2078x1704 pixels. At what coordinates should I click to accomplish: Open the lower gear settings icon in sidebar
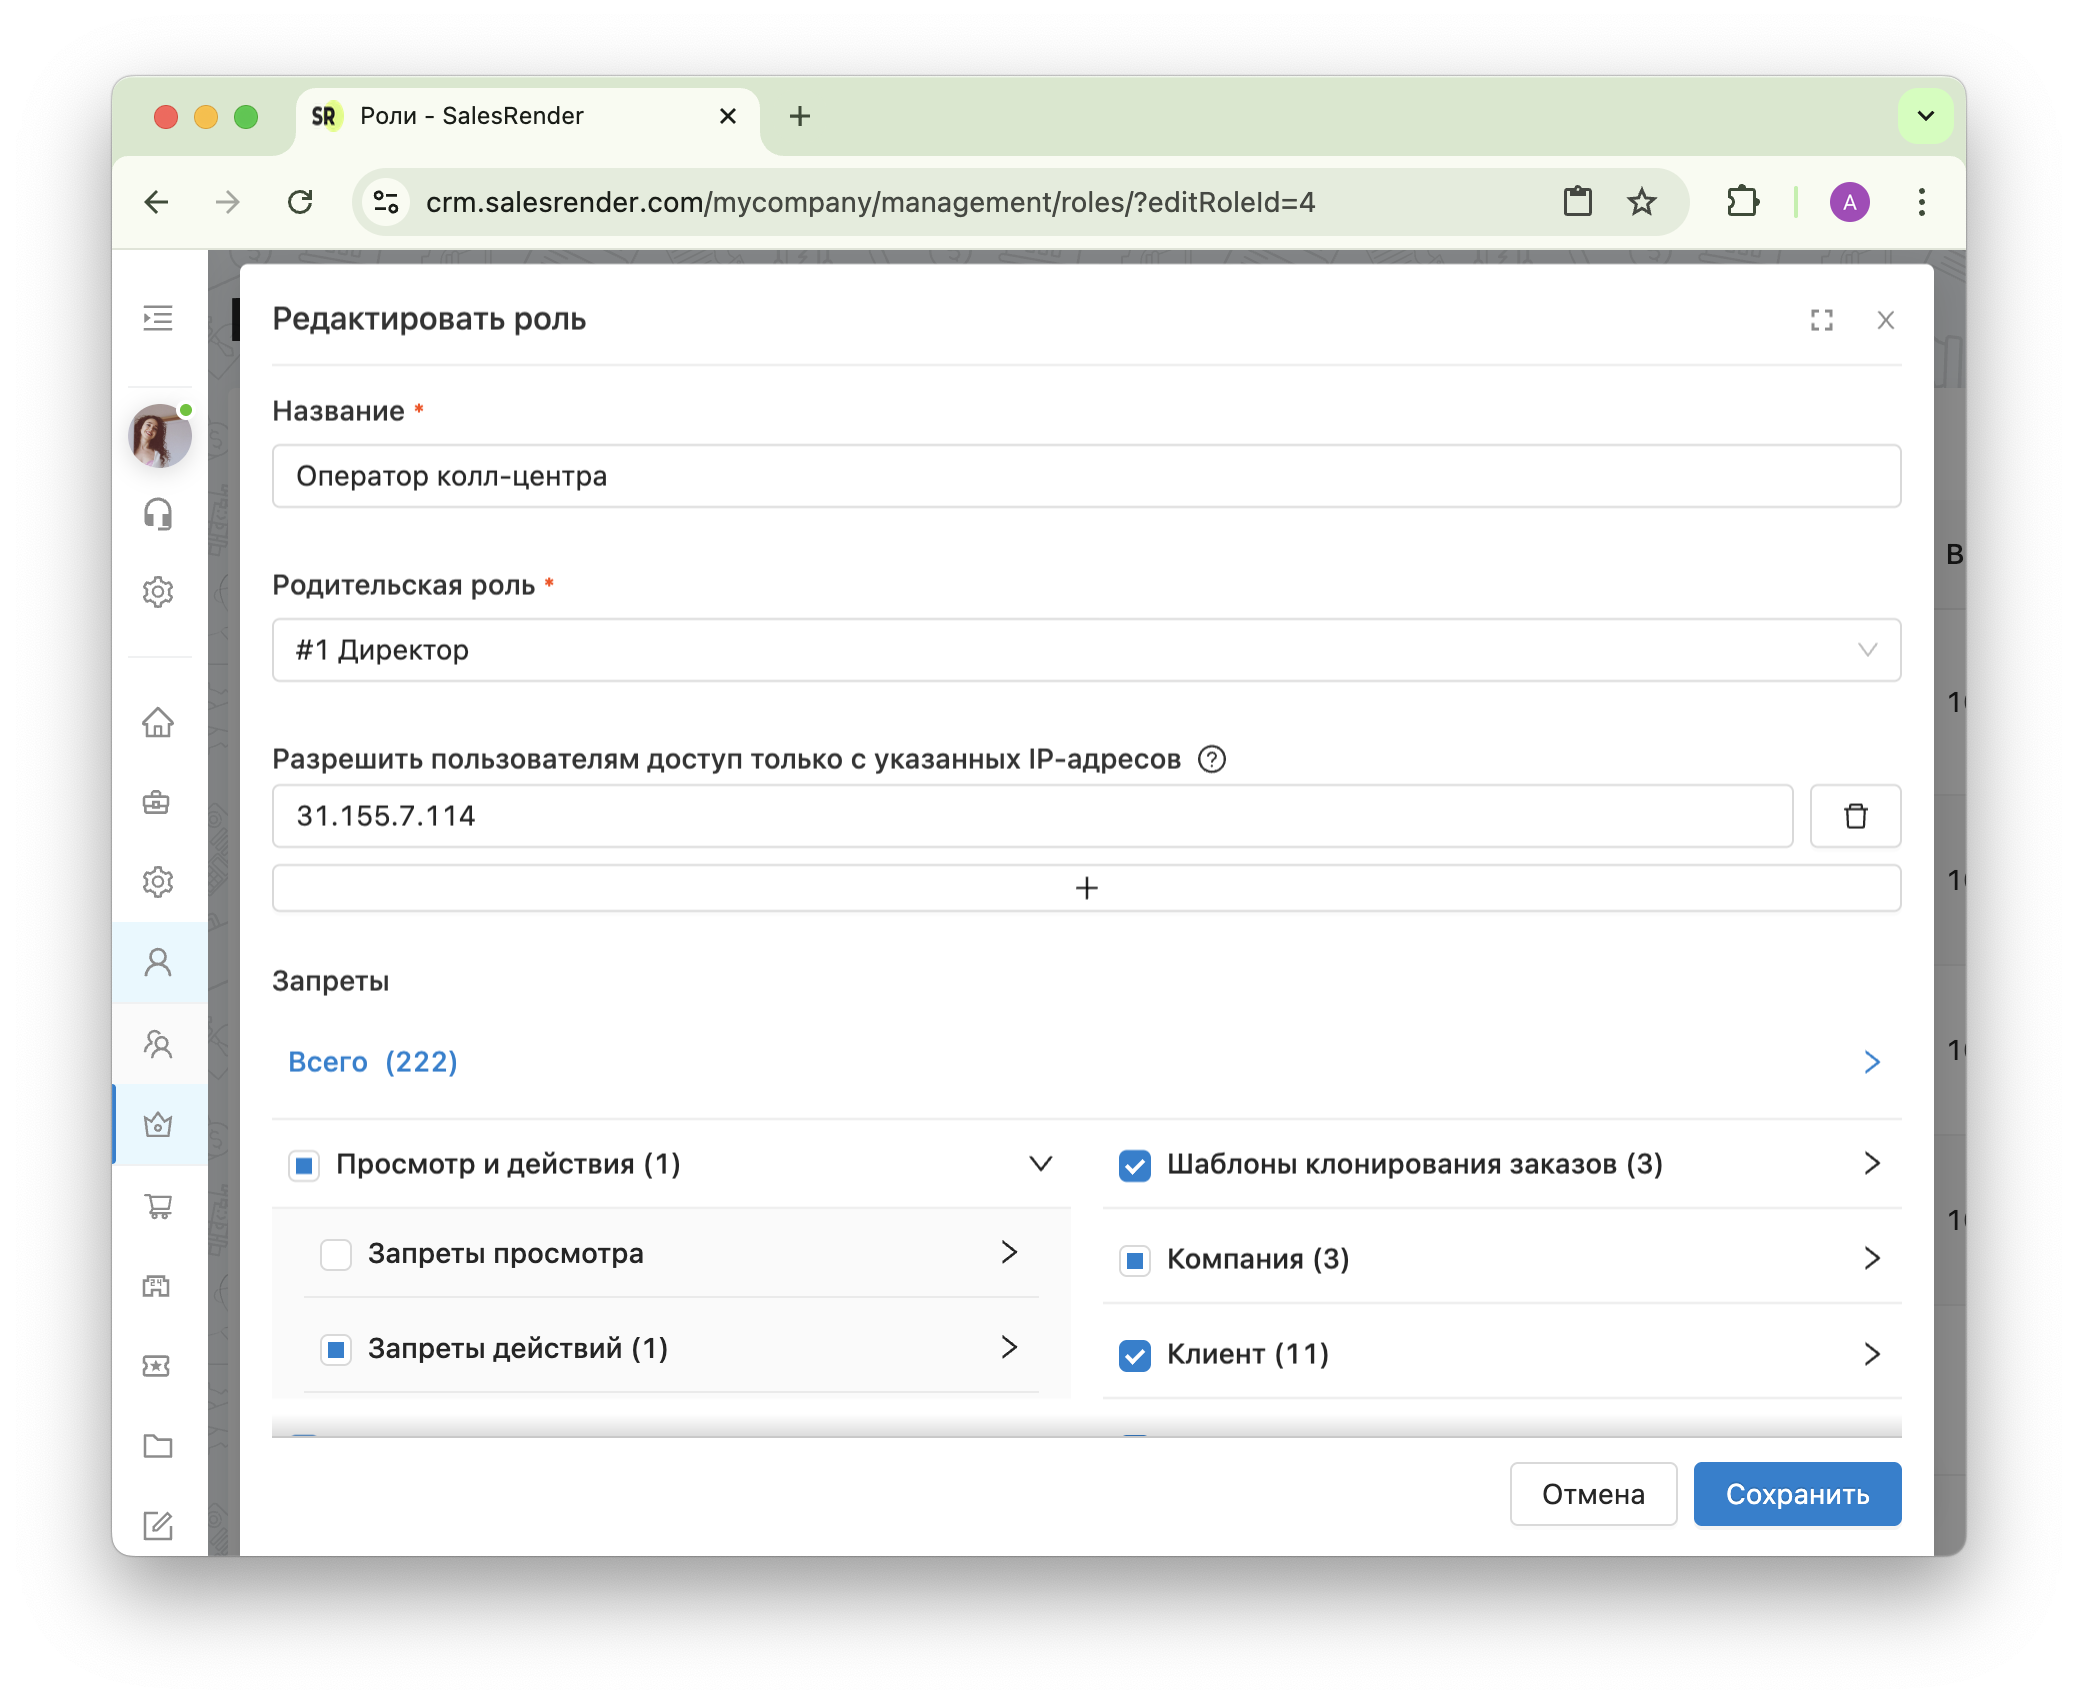coord(158,882)
